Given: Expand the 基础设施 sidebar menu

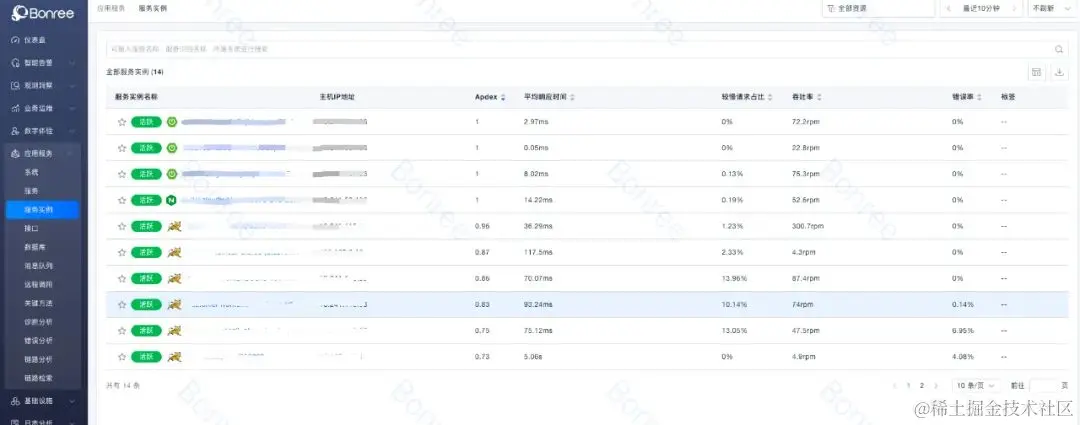Looking at the screenshot, I should (x=72, y=401).
